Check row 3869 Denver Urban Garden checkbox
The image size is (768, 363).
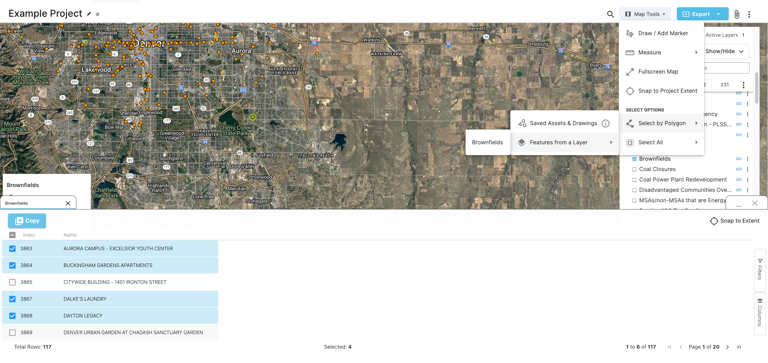(12, 333)
